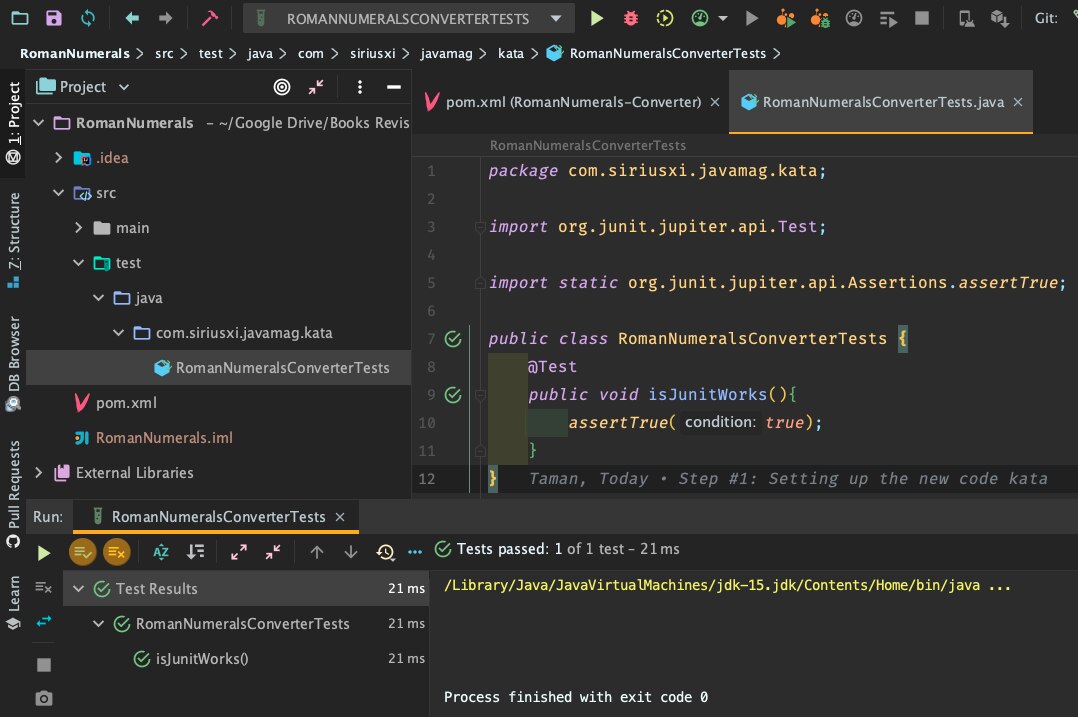Viewport: 1078px width, 717px height.
Task: Rerun tests with green play icon in Run panel
Action: point(43,552)
